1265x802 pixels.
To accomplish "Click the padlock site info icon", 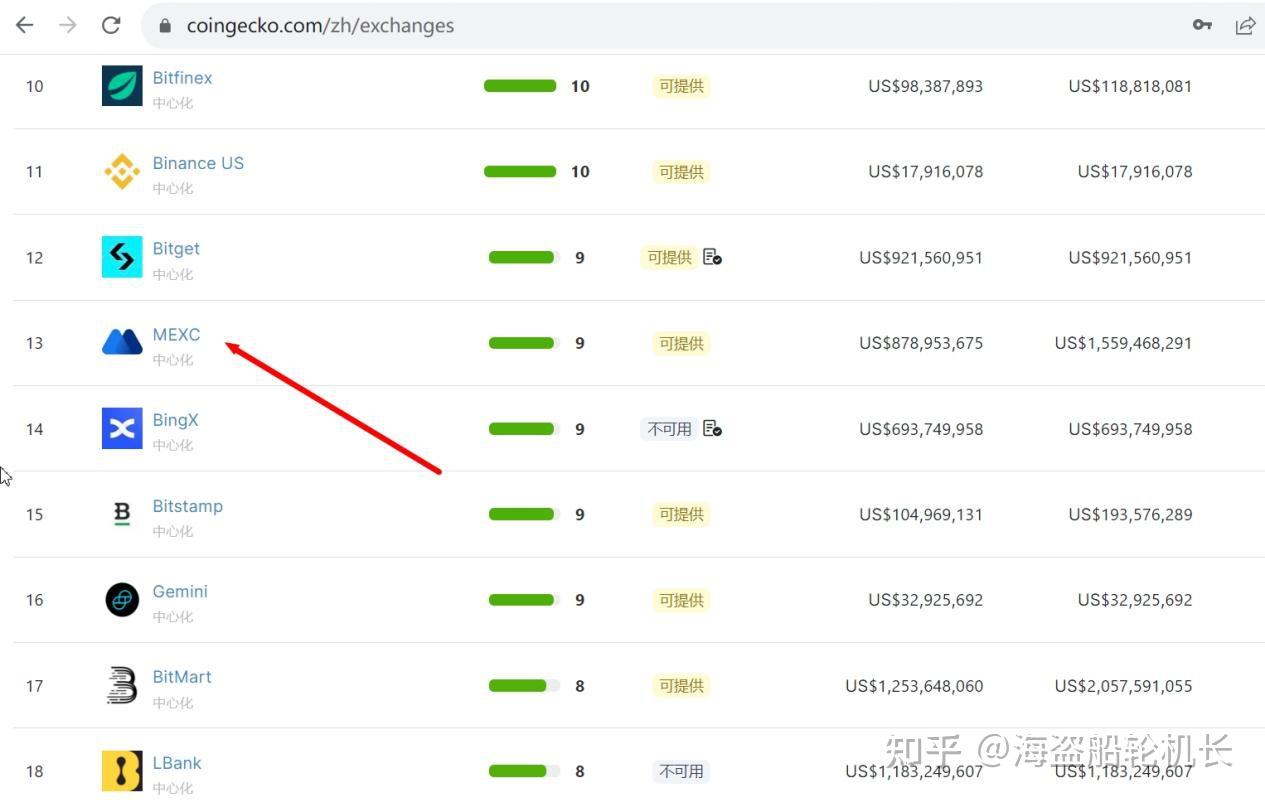I will pos(165,26).
